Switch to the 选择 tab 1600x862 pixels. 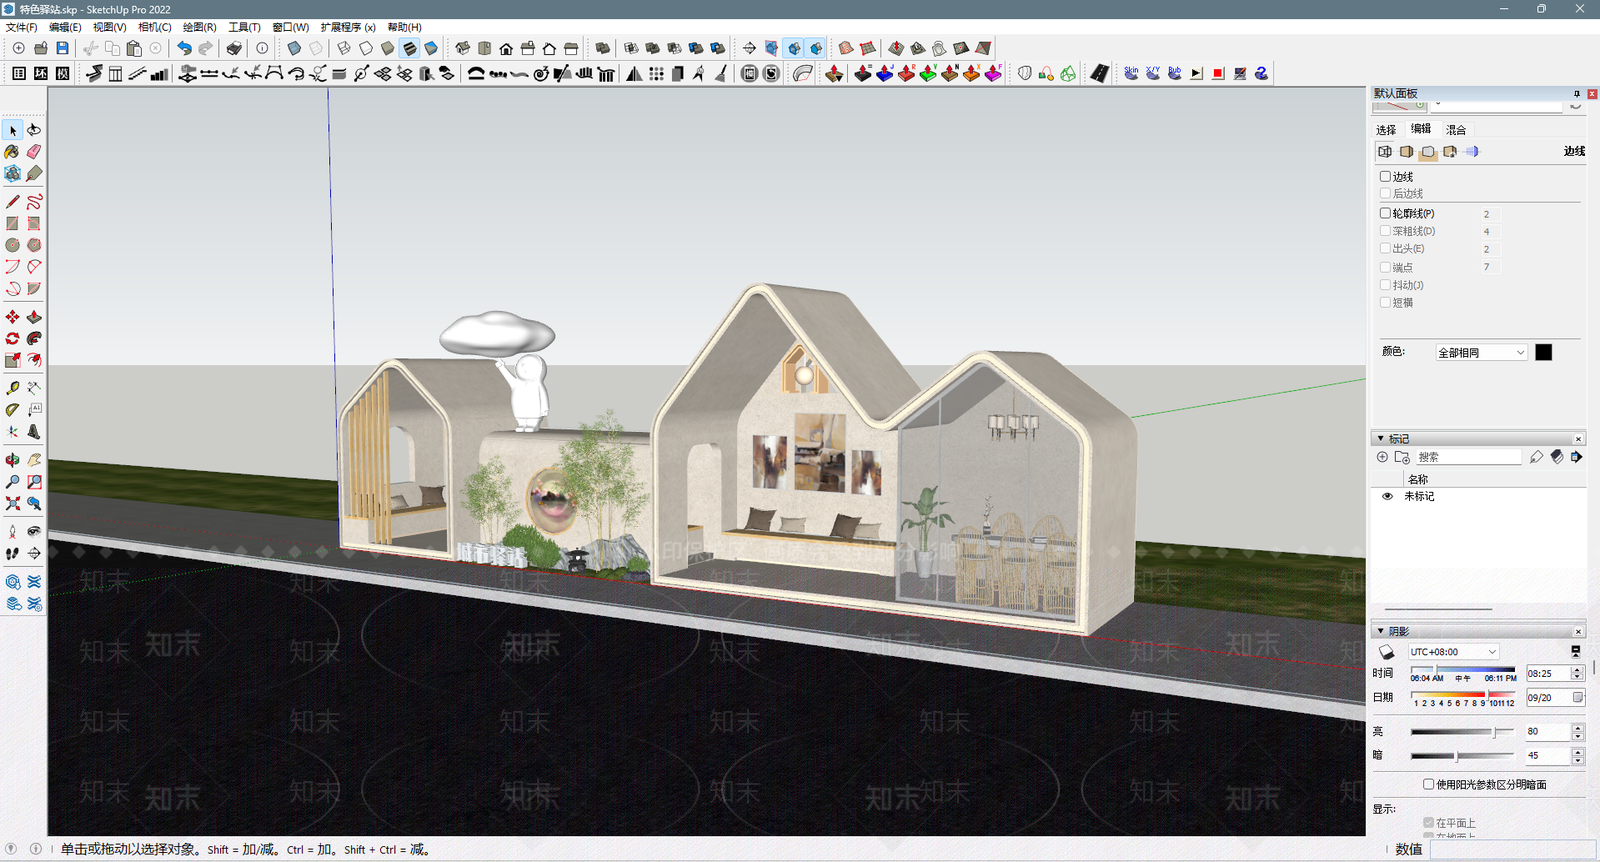click(1386, 130)
